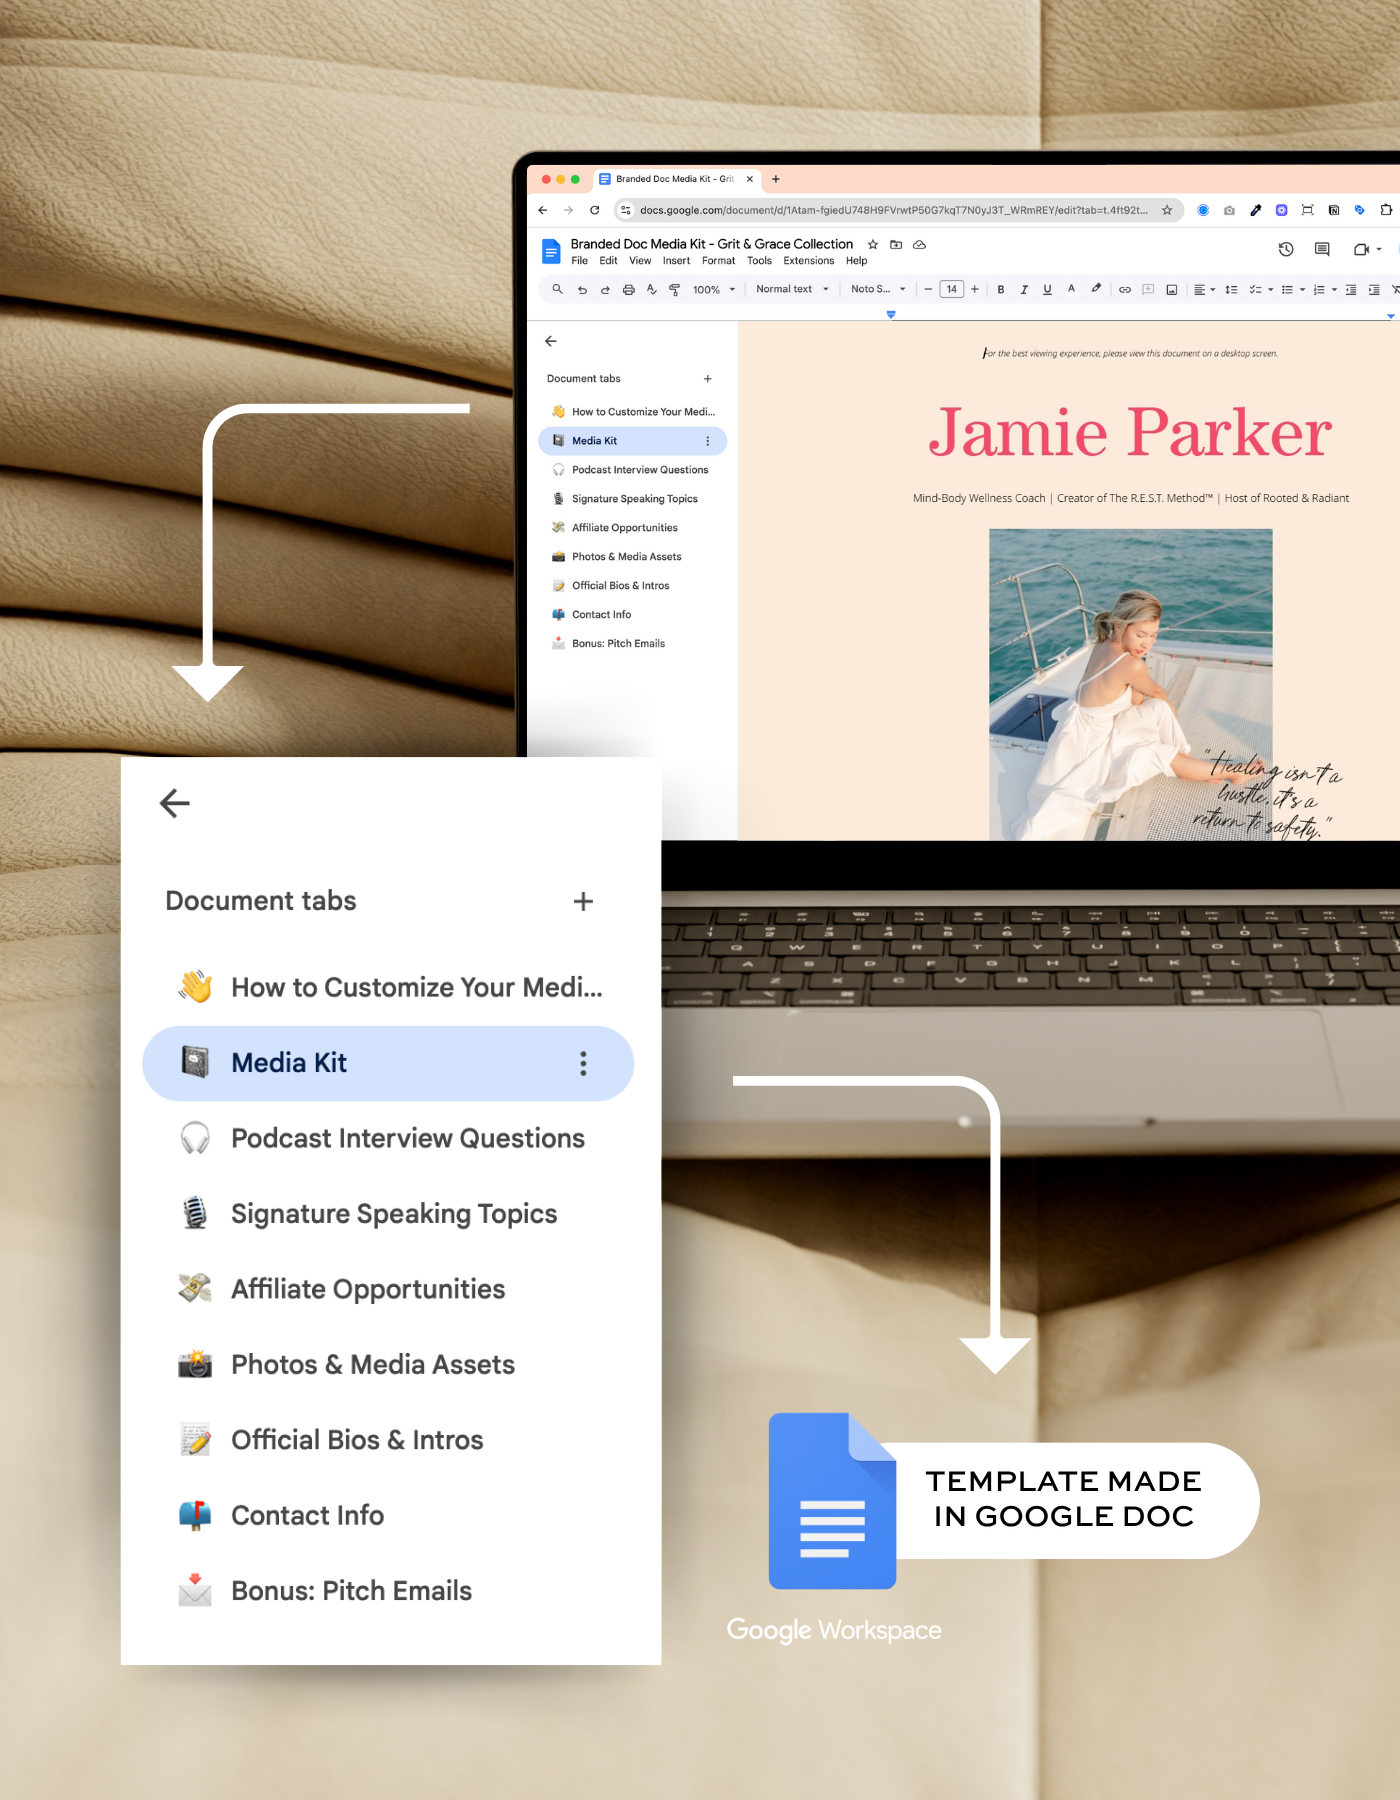1400x1800 pixels.
Task: Expand the bulleted list menu arrow
Action: pos(1303,290)
